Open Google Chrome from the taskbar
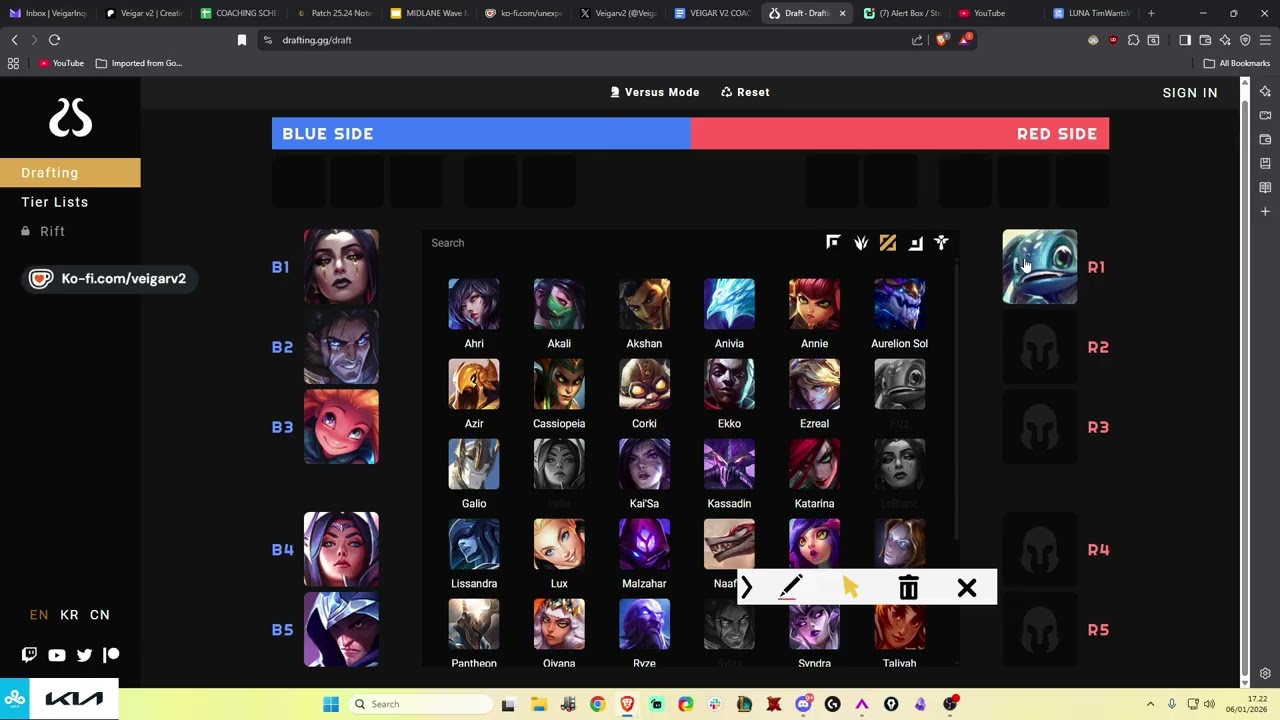The width and height of the screenshot is (1280, 720). click(597, 704)
